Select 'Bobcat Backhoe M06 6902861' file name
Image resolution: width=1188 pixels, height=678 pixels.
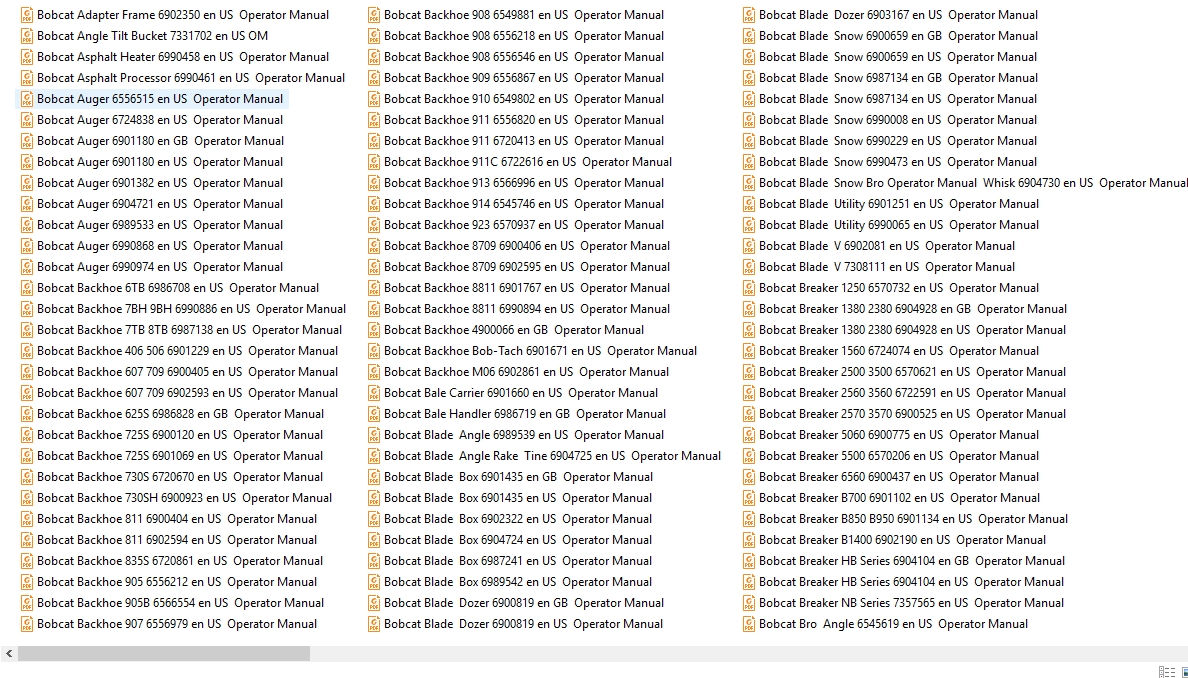click(x=527, y=372)
